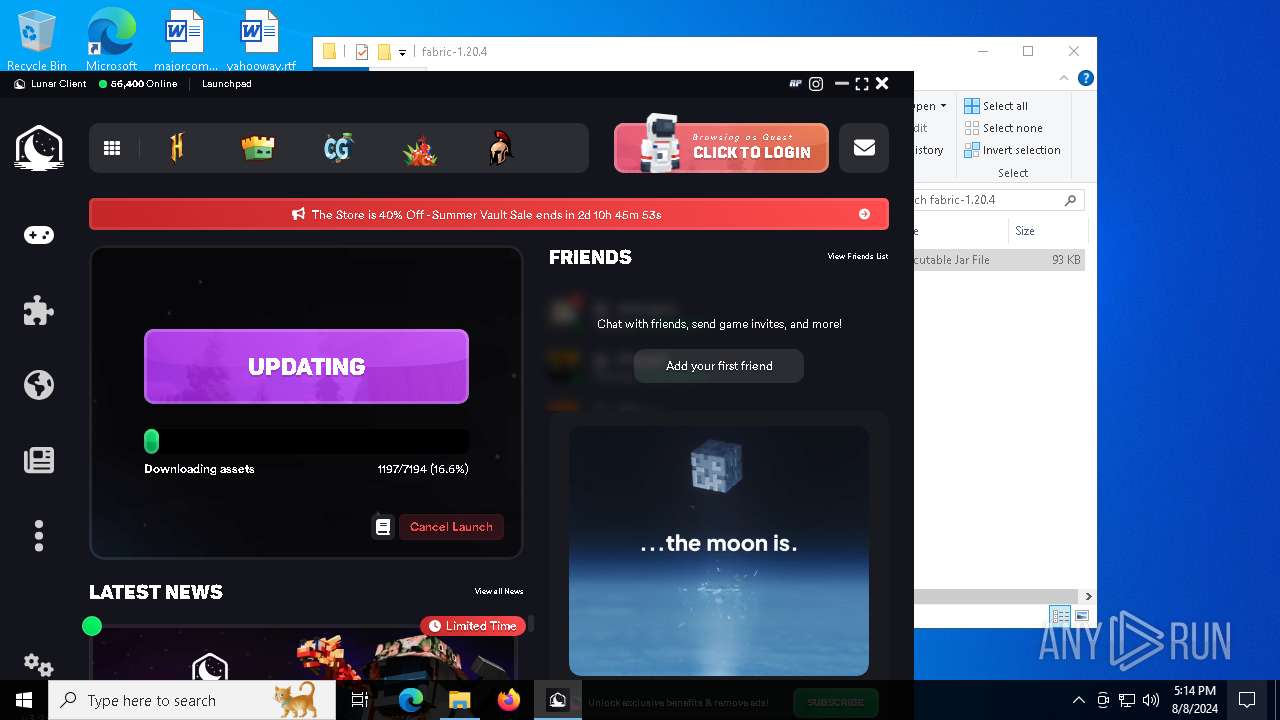
Task: Open the puzzle piece mods section
Action: point(39,310)
